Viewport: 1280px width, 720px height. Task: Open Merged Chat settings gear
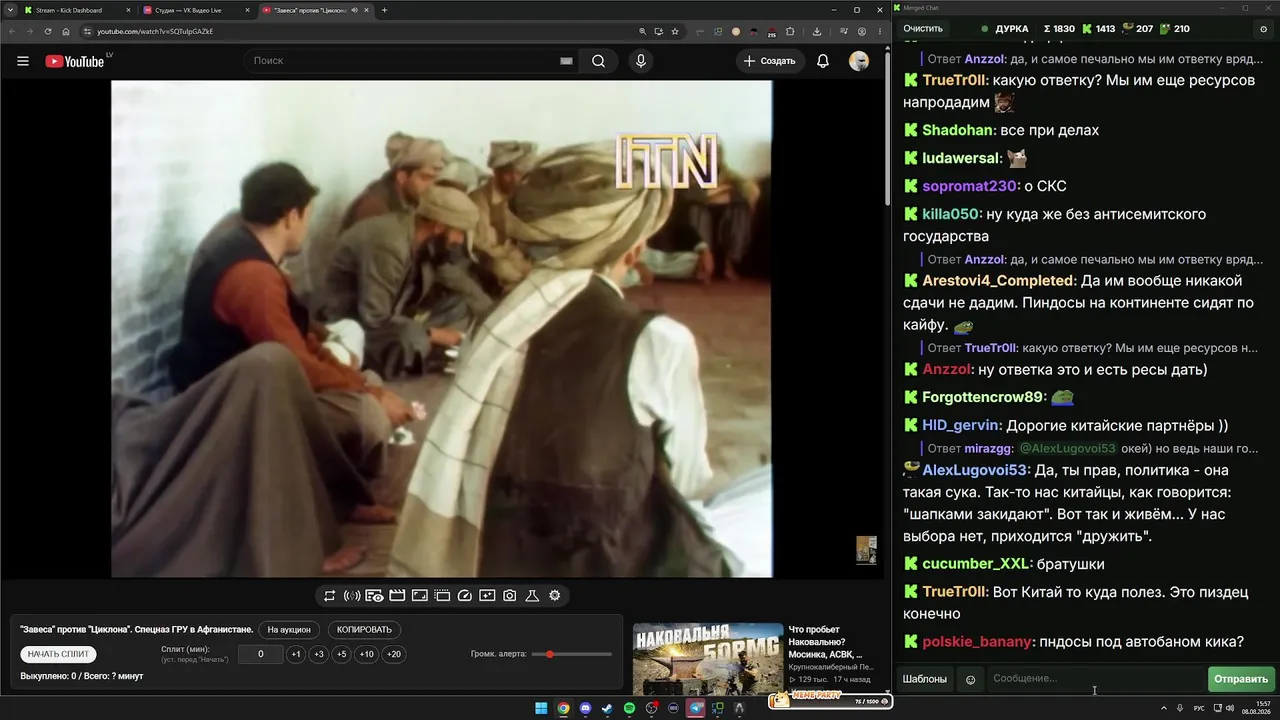[1264, 29]
